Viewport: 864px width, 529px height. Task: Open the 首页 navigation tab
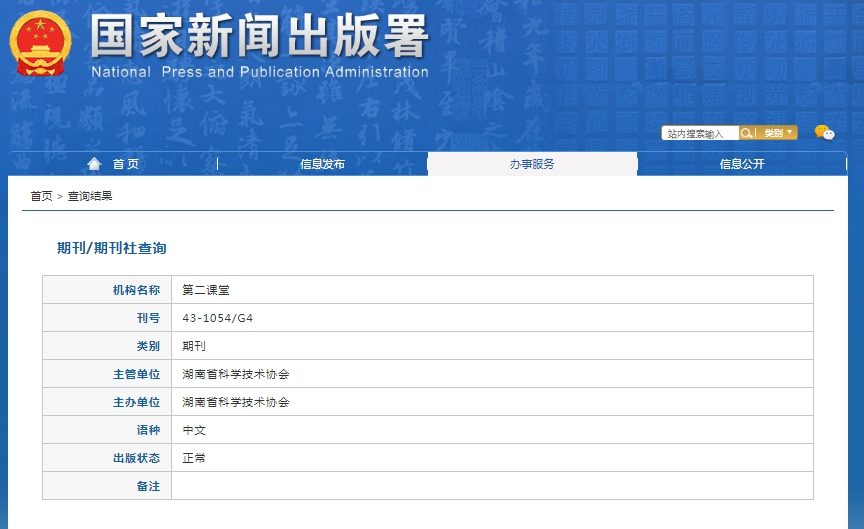click(x=125, y=164)
